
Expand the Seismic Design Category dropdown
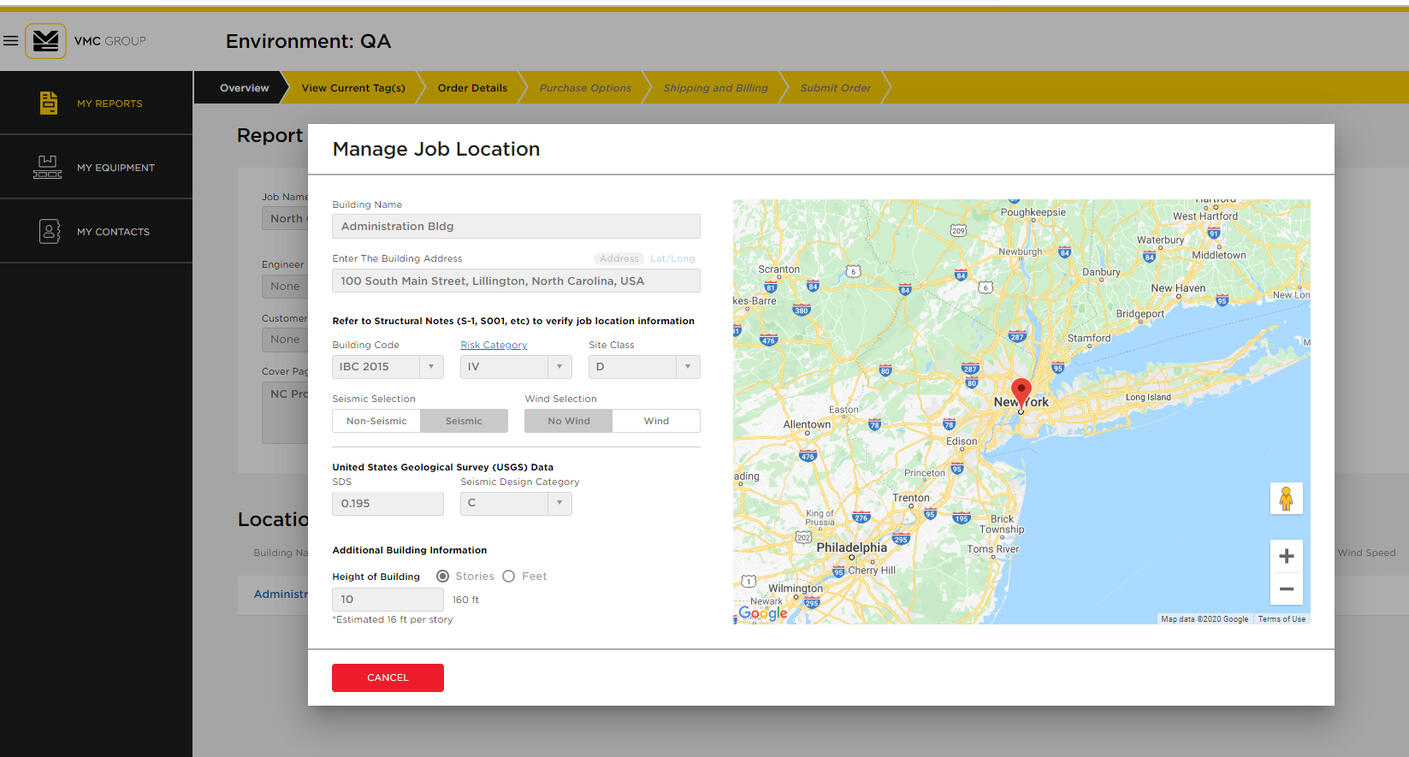(515, 503)
